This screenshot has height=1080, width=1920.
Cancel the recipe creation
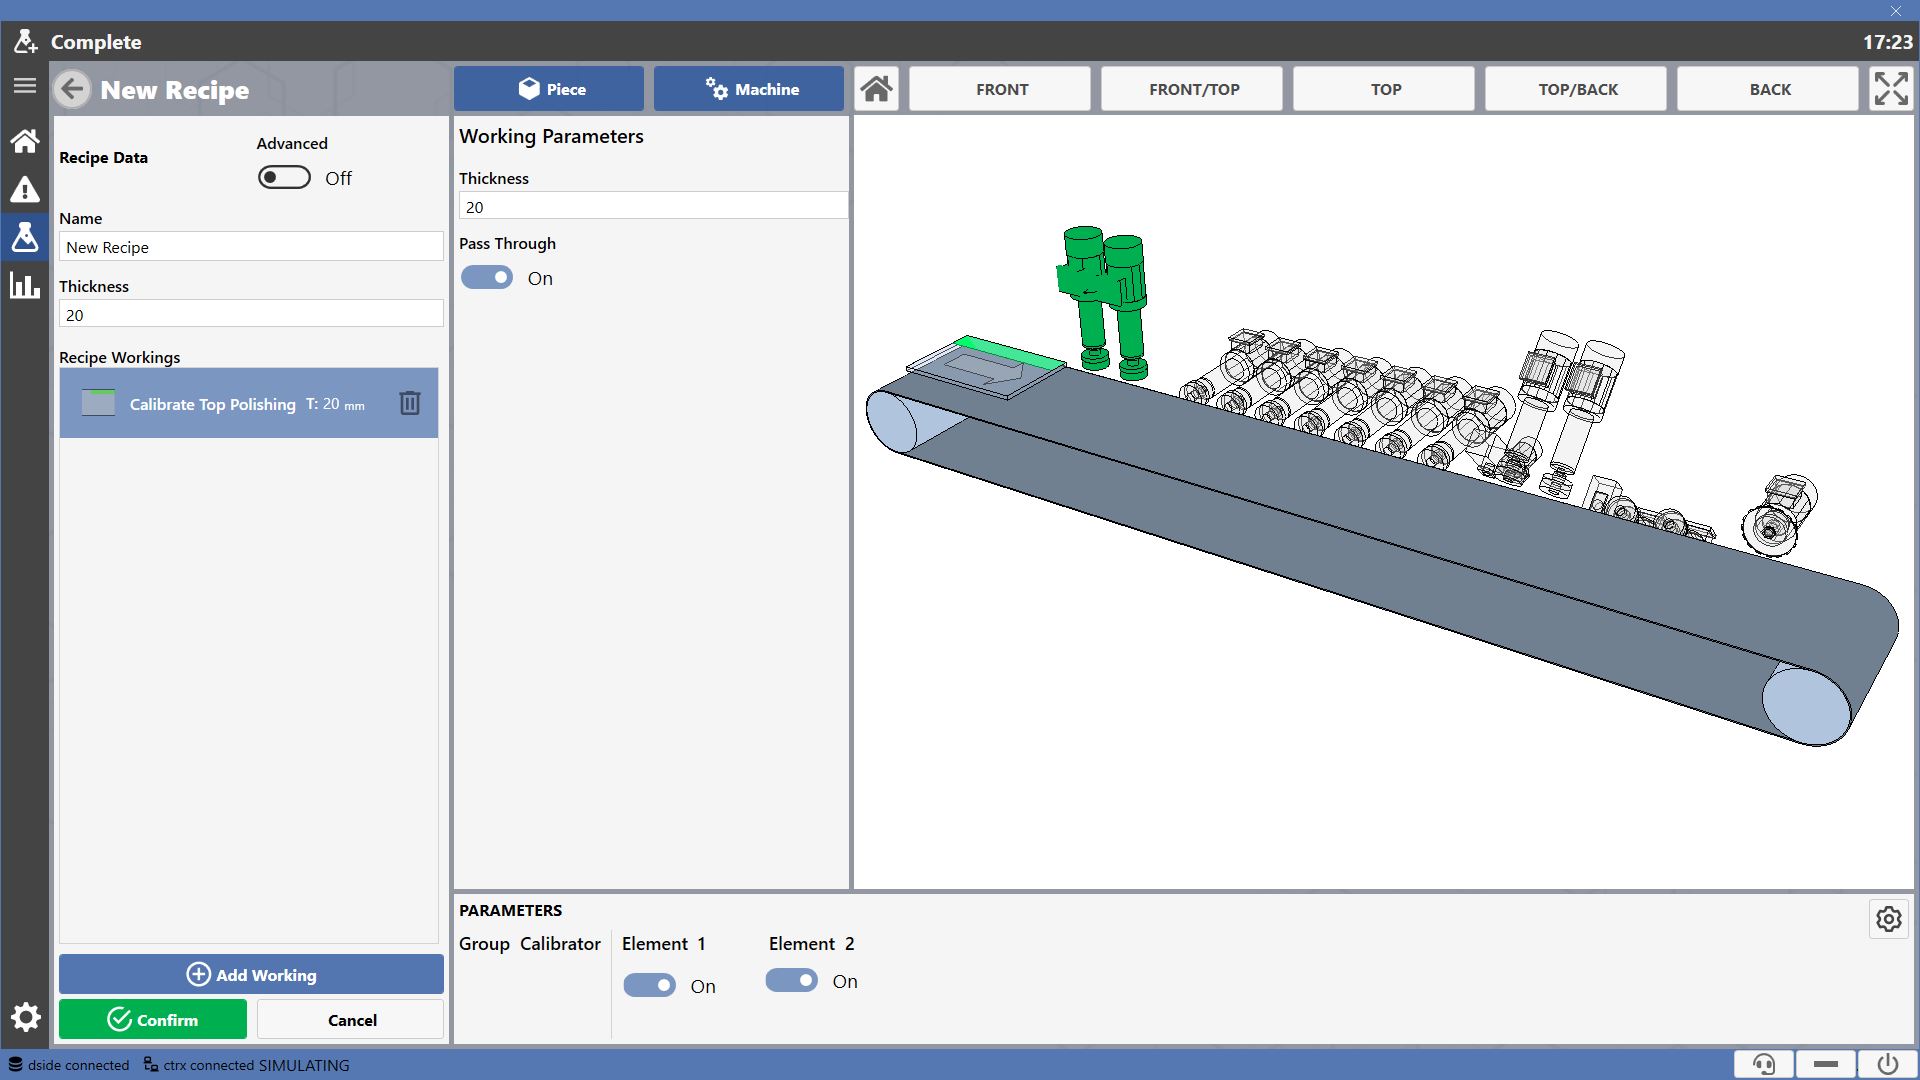point(351,1019)
